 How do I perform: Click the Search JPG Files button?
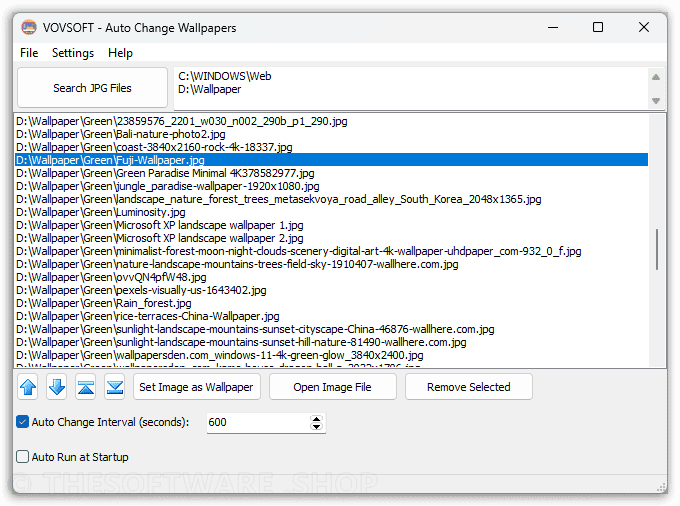click(92, 88)
